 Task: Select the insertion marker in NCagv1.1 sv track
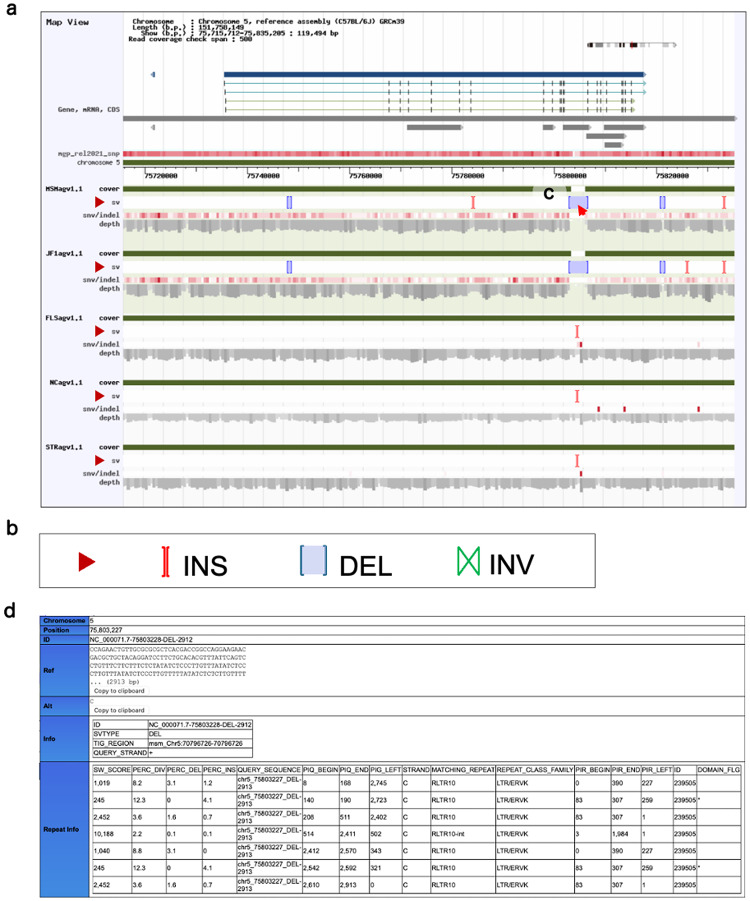[577, 396]
